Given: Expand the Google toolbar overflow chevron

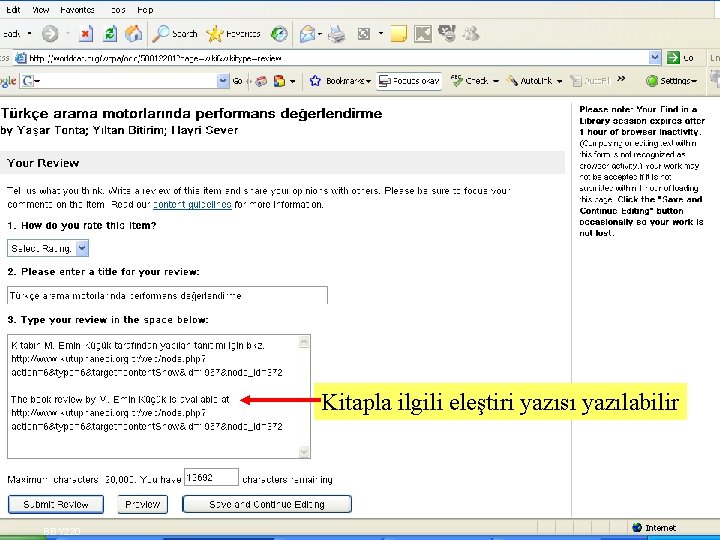Looking at the screenshot, I should pyautogui.click(x=621, y=79).
